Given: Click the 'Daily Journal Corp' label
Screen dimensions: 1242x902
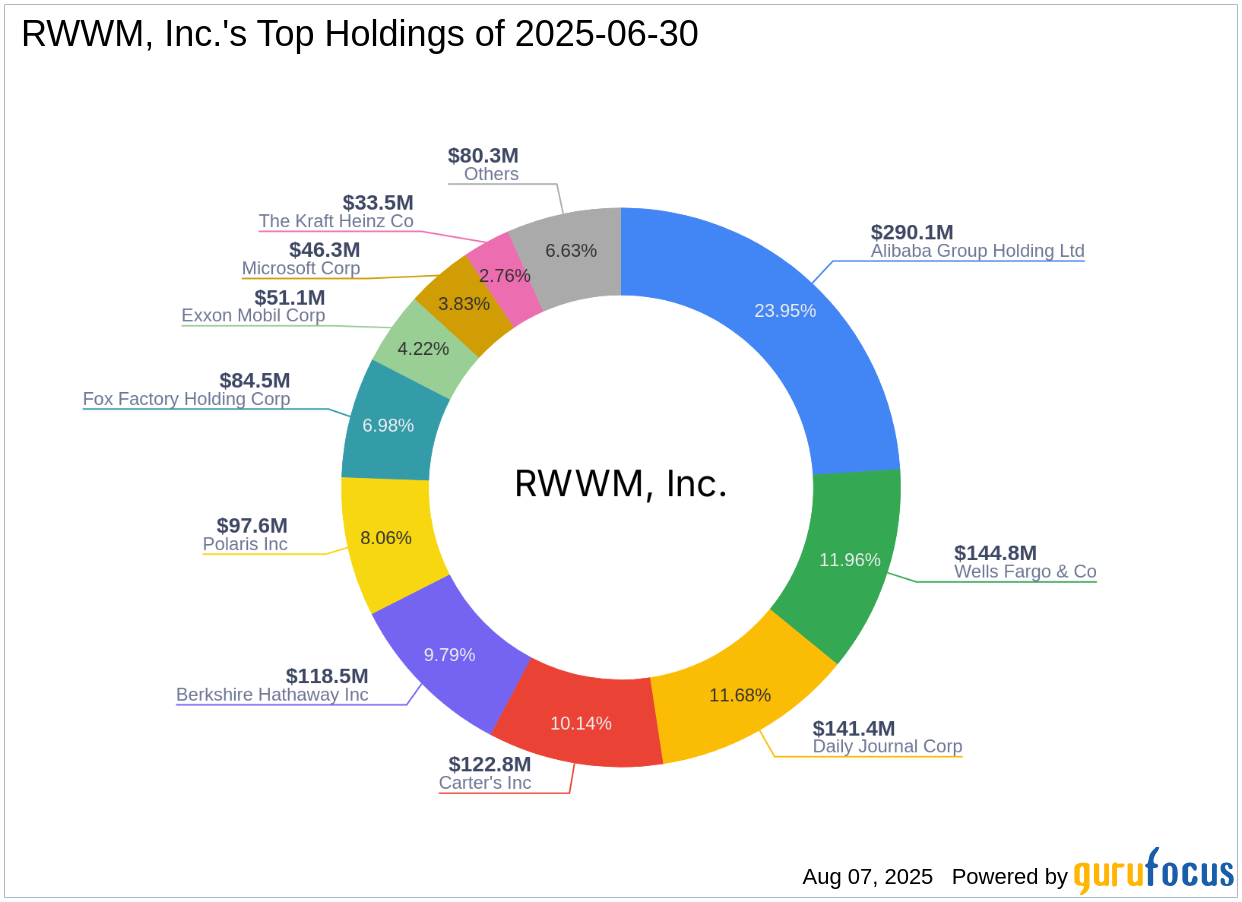Looking at the screenshot, I should pos(887,747).
